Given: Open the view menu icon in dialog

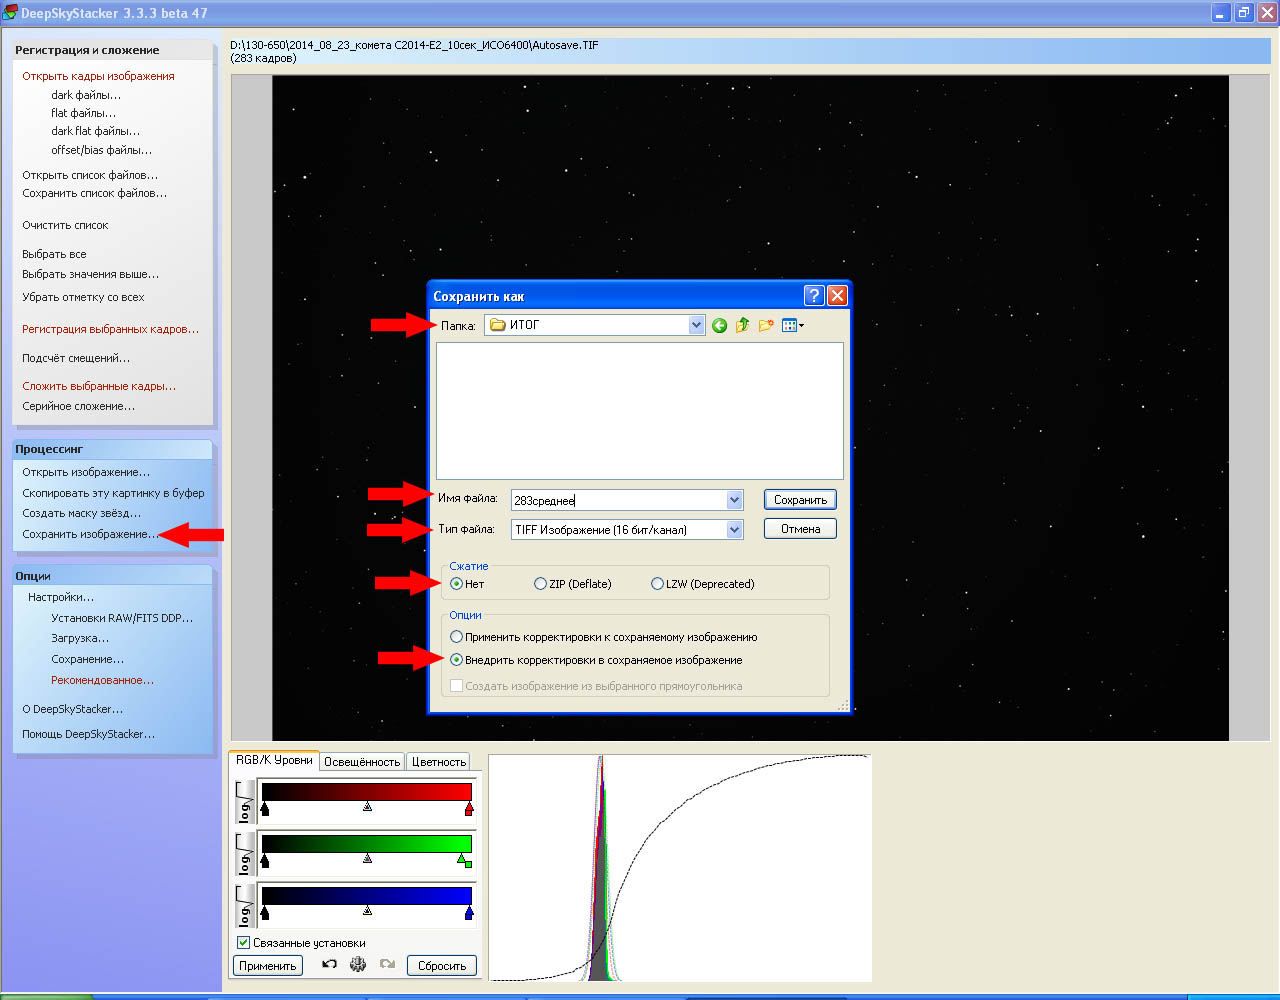Looking at the screenshot, I should tap(792, 326).
